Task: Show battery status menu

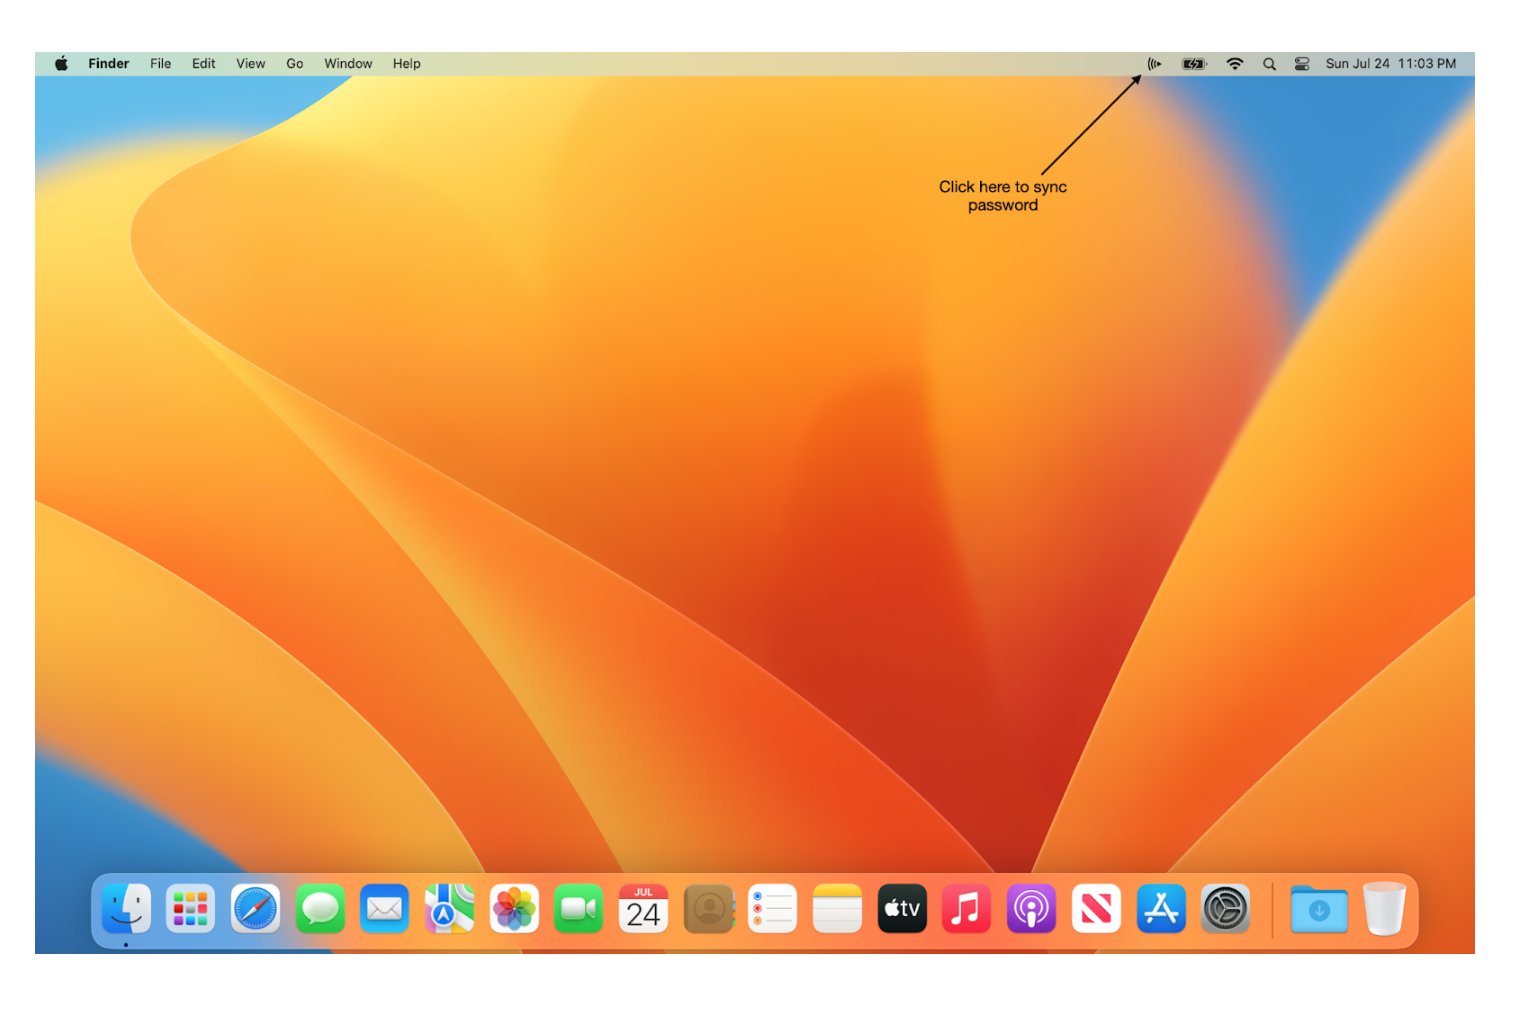Action: pos(1194,64)
